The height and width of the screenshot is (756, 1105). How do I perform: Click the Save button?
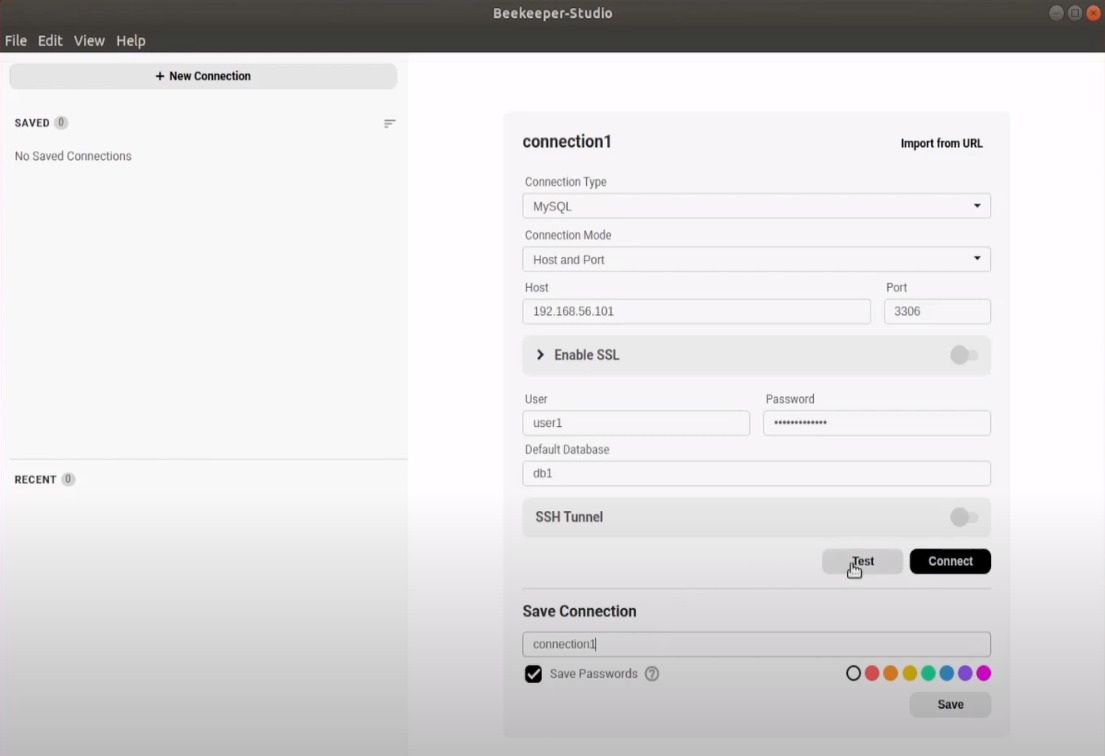pos(950,705)
